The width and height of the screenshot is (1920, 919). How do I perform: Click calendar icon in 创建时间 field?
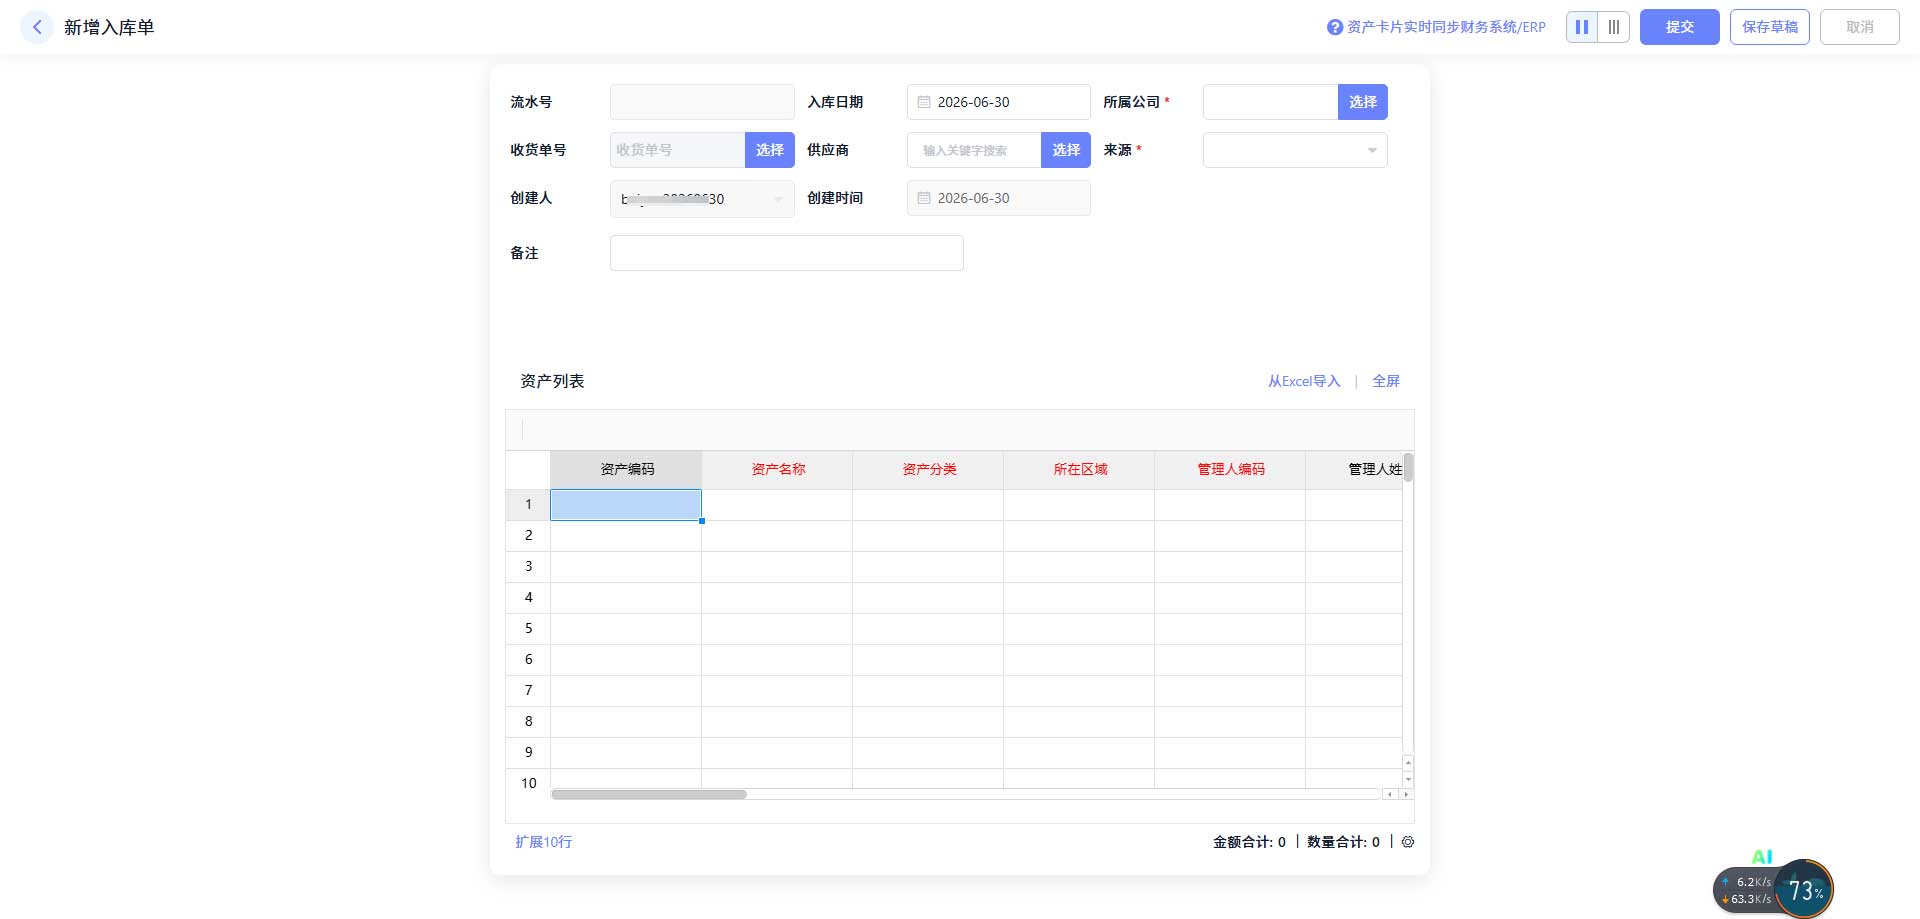coord(924,198)
